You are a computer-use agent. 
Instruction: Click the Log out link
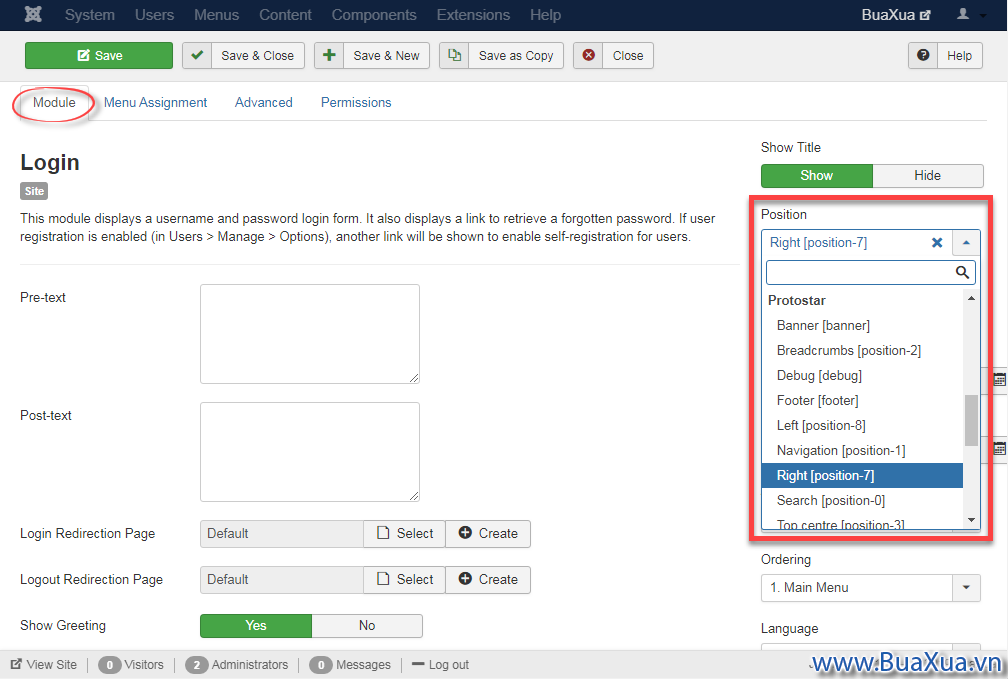click(x=441, y=664)
